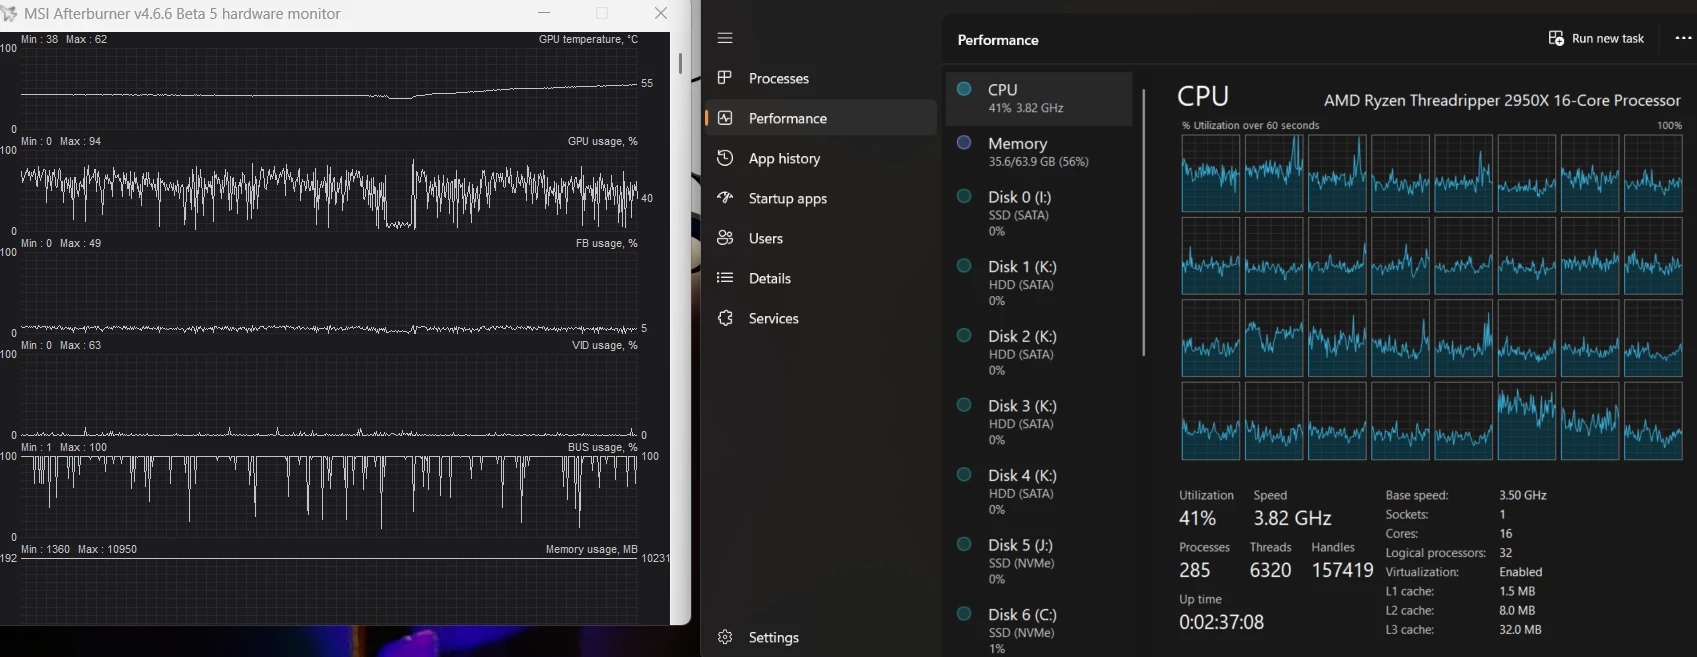The height and width of the screenshot is (657, 1697).
Task: Switch to the Performance page
Action: coord(820,118)
